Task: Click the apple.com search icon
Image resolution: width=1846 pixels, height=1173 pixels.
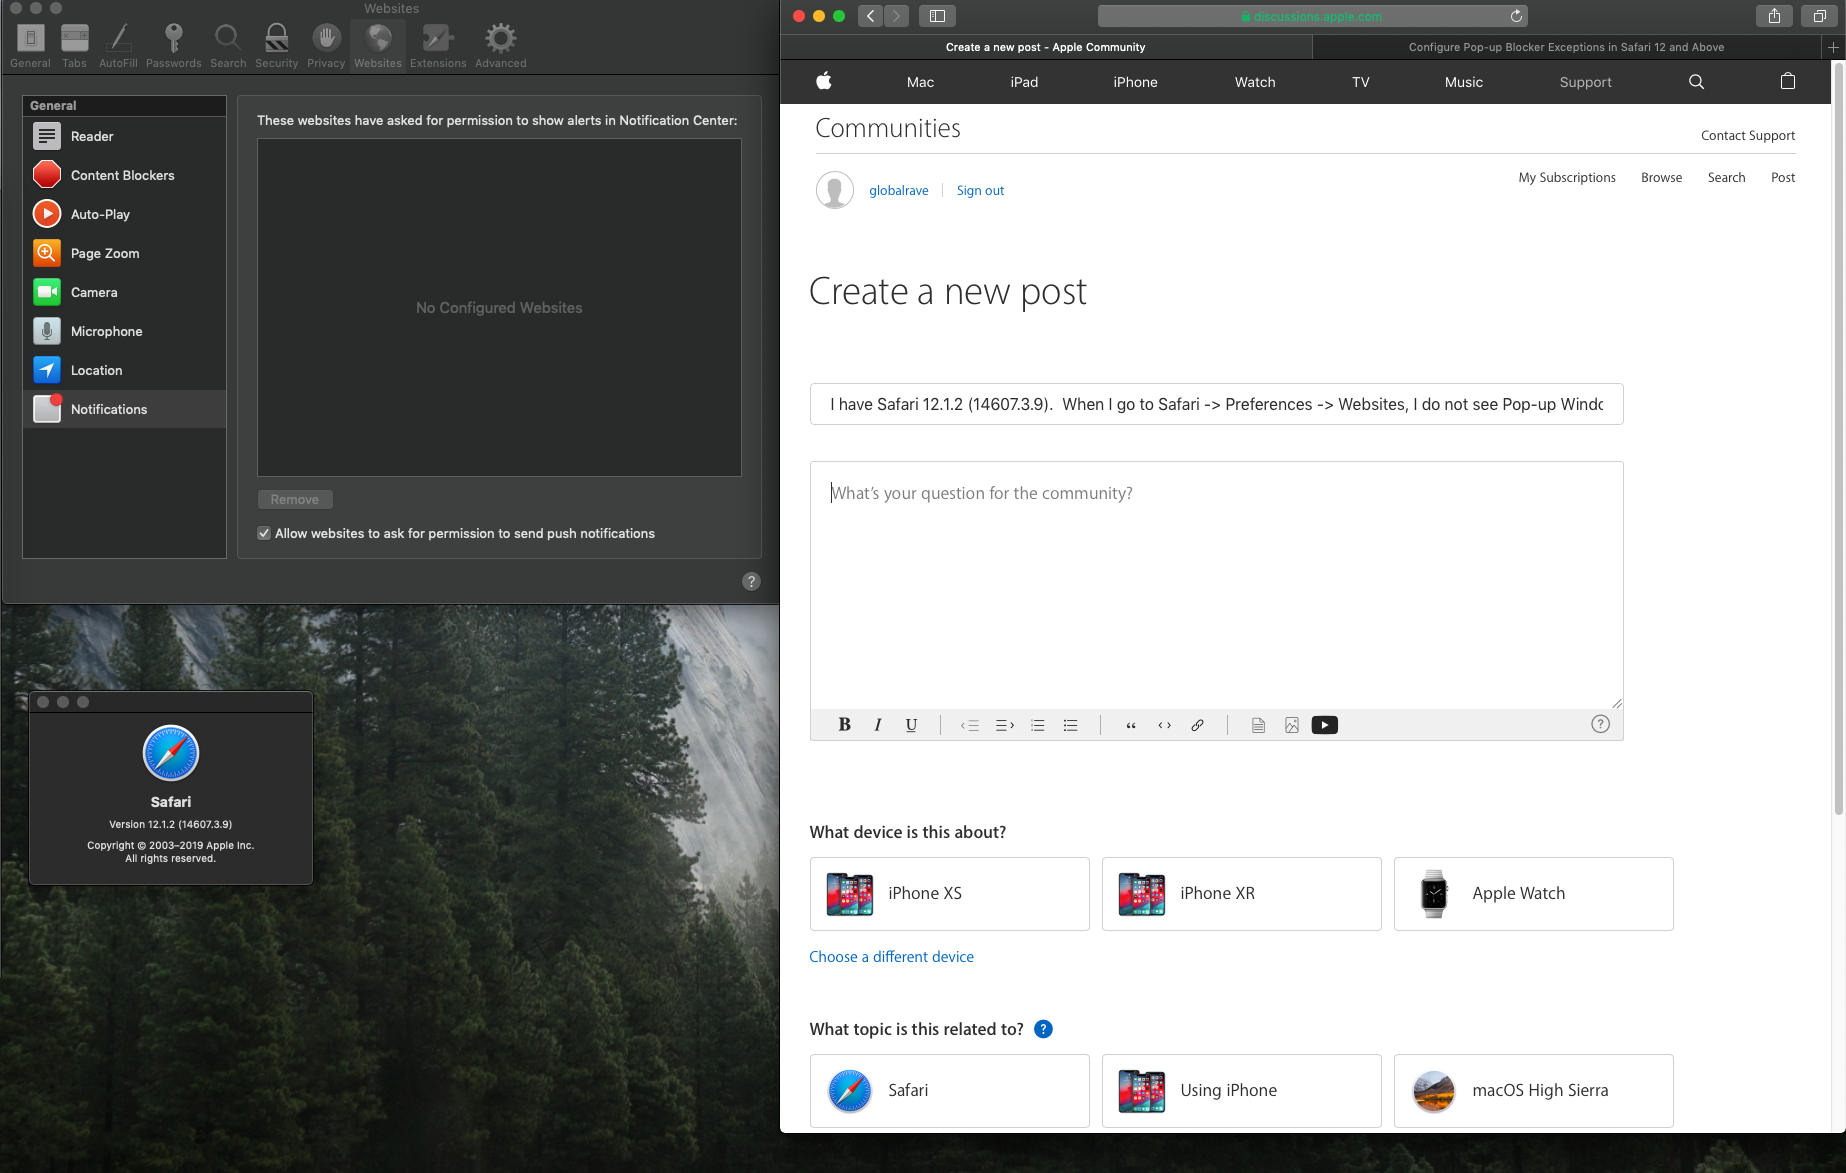Action: [x=1696, y=82]
